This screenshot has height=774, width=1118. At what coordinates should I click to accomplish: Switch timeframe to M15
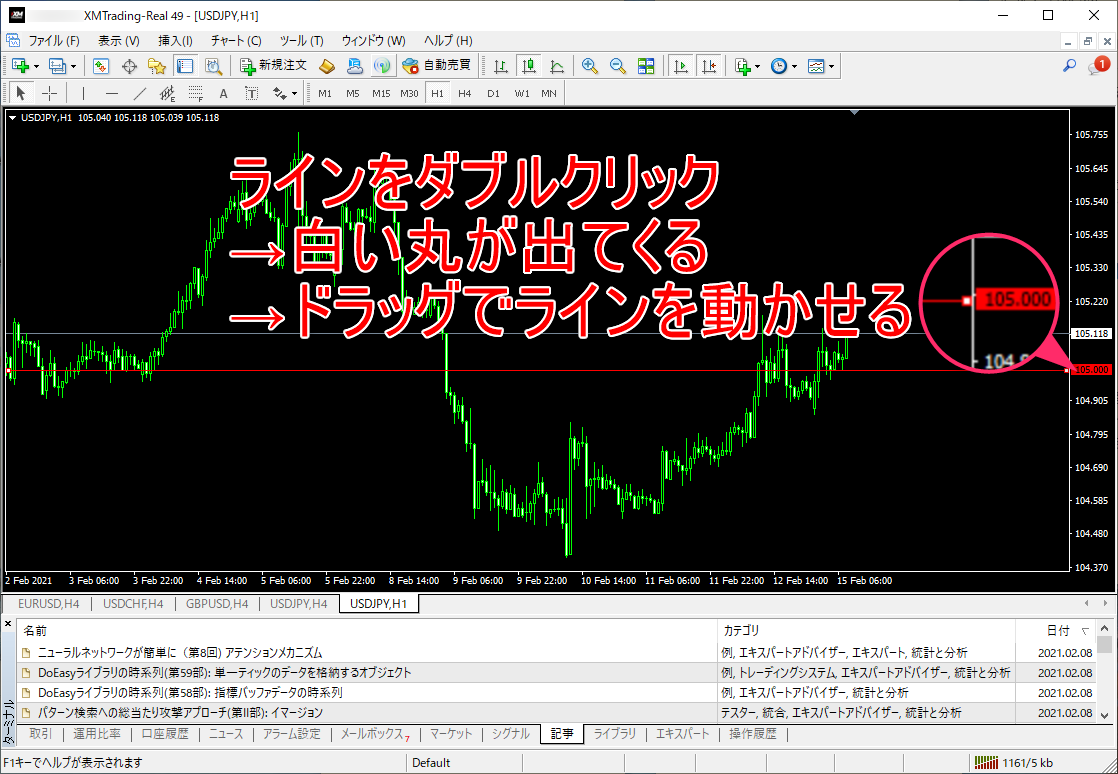(381, 93)
